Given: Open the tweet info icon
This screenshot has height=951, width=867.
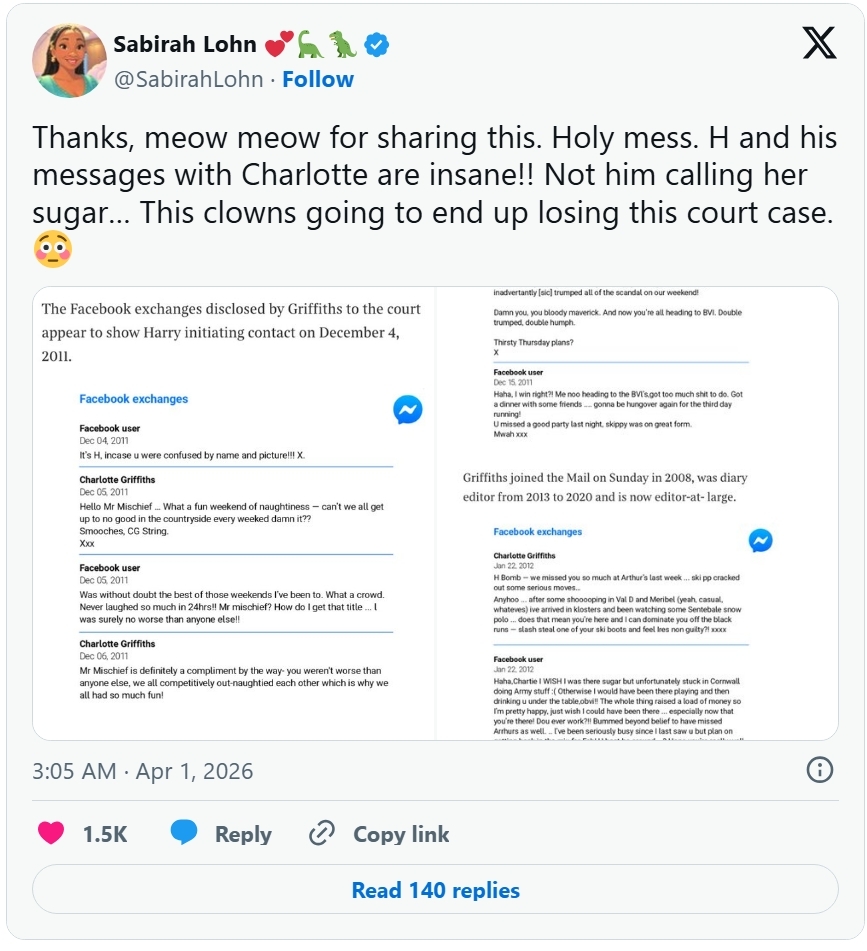Looking at the screenshot, I should click(819, 769).
